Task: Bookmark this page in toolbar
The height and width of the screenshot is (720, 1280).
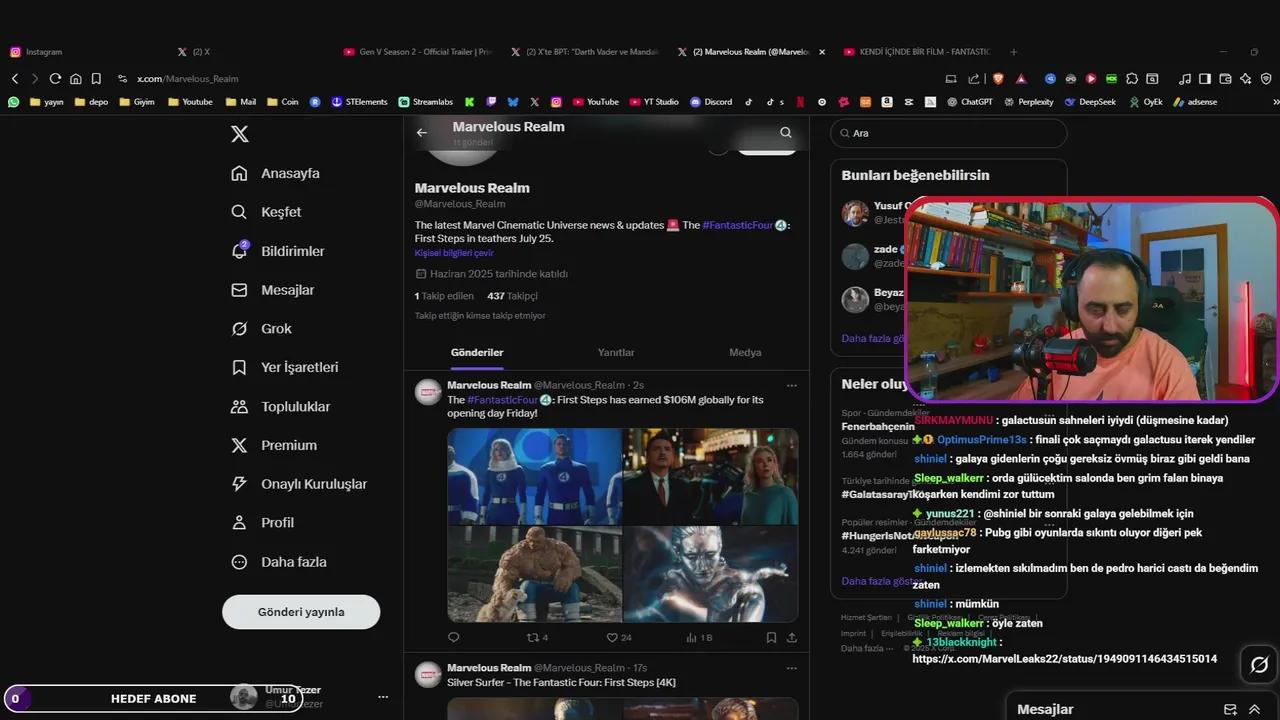Action: click(x=96, y=78)
